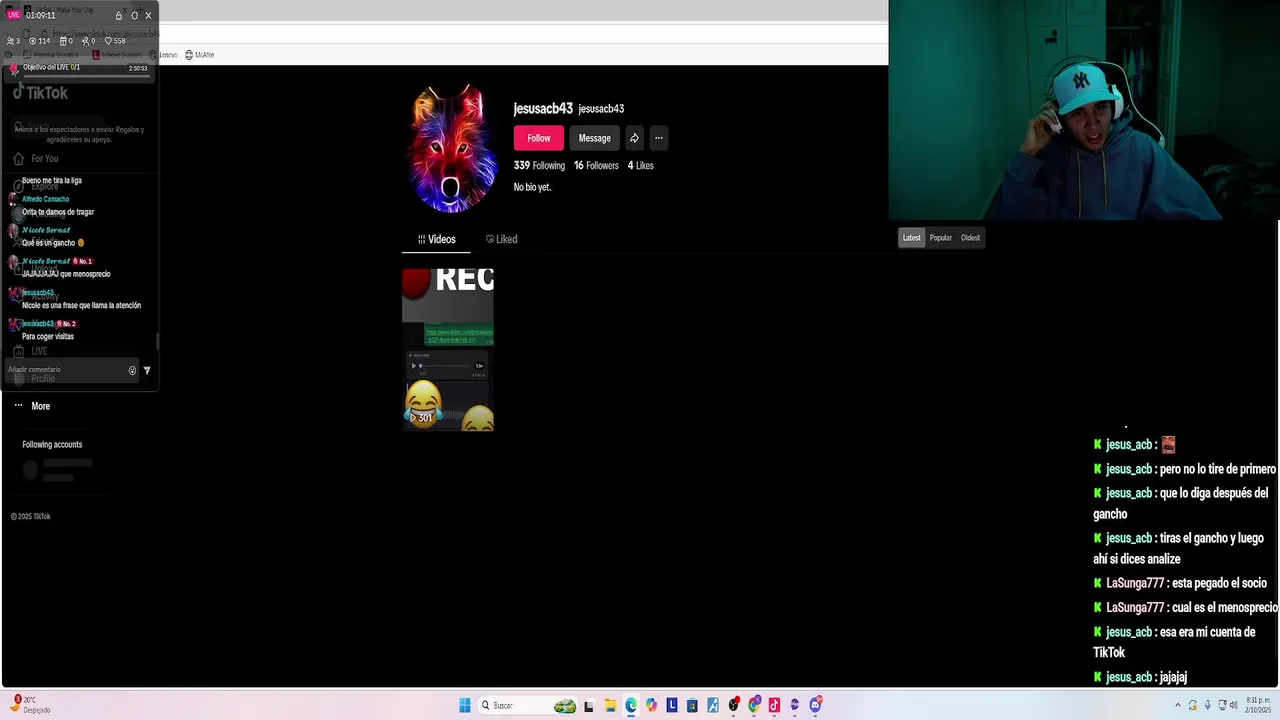Switch to the Liked tab
The height and width of the screenshot is (720, 1280).
pyautogui.click(x=502, y=239)
